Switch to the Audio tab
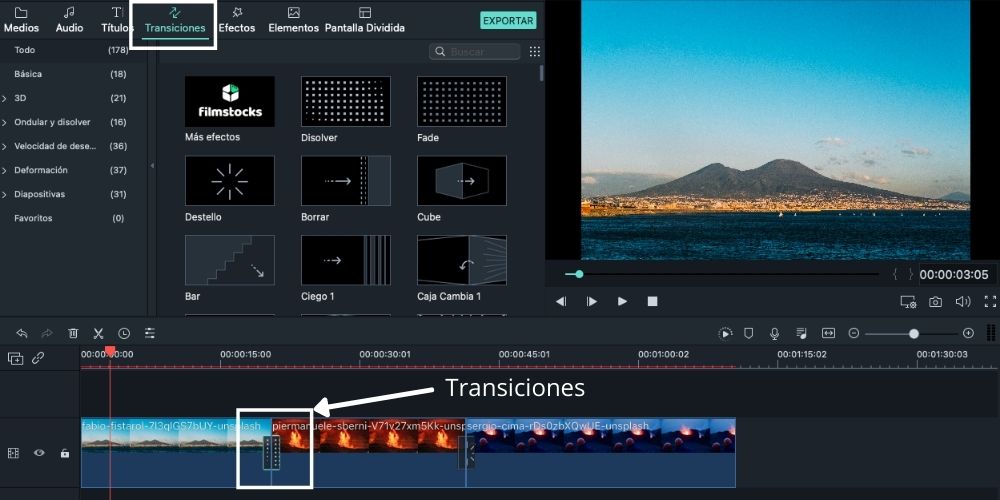 point(70,20)
